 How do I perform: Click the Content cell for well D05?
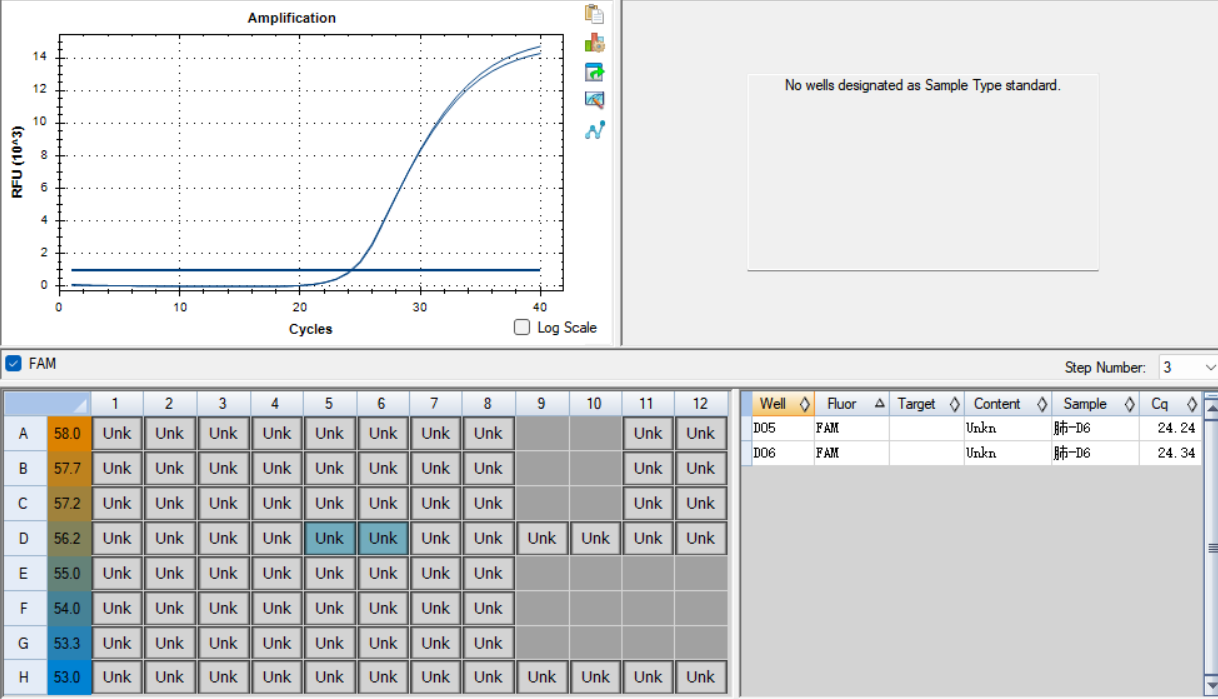pos(1008,428)
